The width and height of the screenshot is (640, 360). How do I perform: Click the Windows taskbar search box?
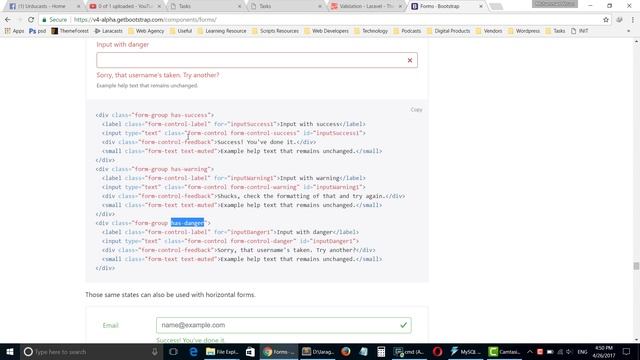point(91,352)
